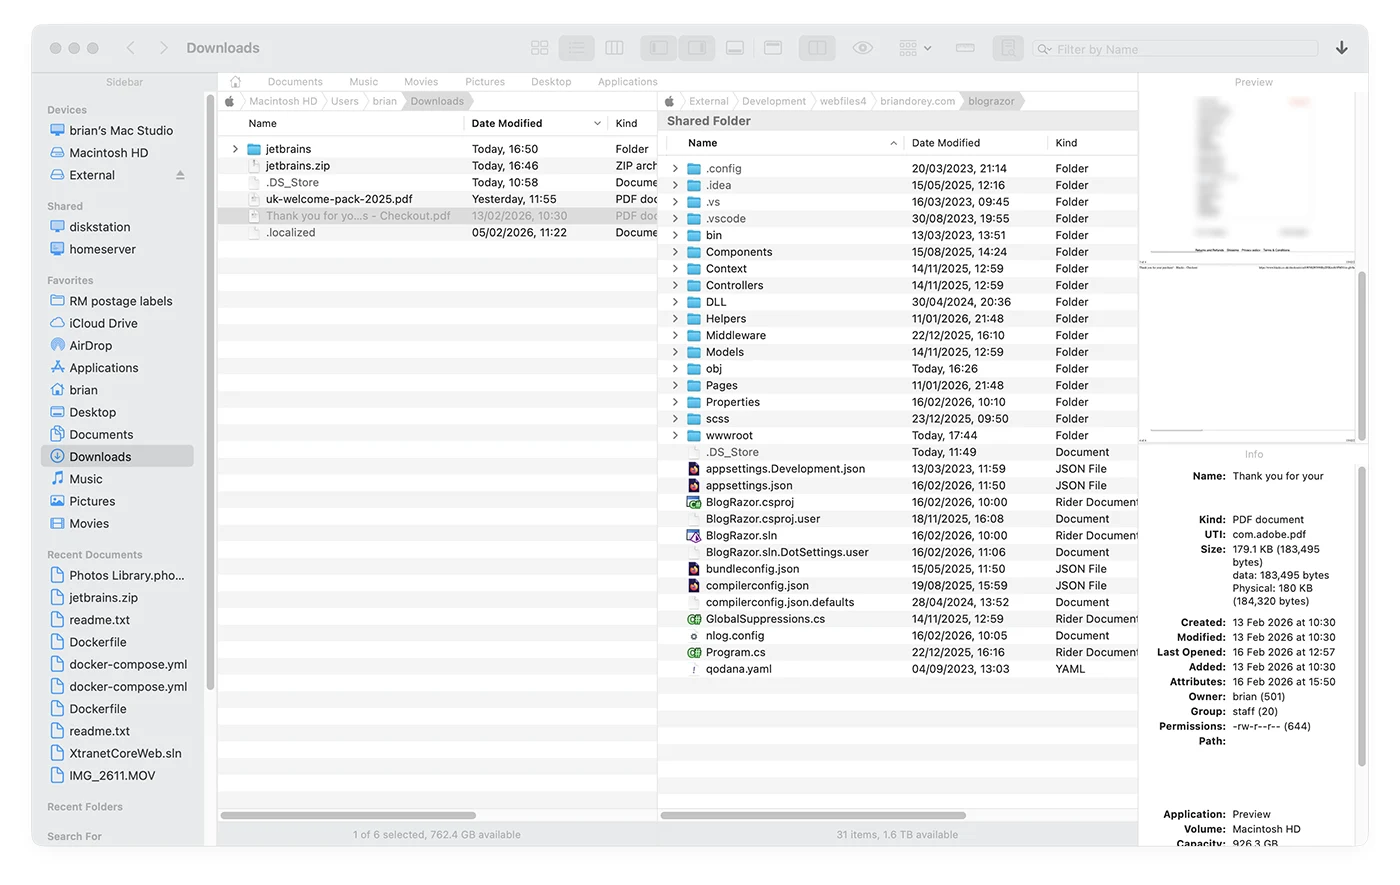Select list view in toolbar

[577, 48]
